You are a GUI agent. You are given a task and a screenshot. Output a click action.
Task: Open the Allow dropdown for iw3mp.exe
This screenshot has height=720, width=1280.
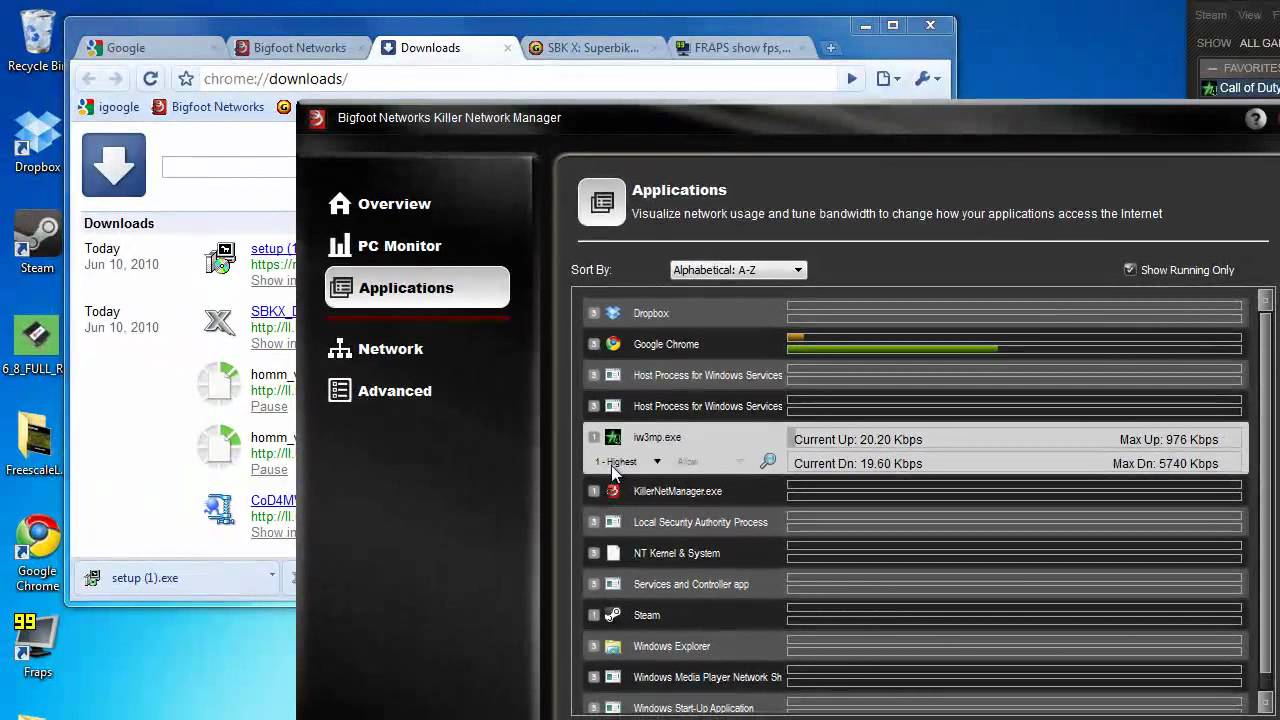(710, 462)
